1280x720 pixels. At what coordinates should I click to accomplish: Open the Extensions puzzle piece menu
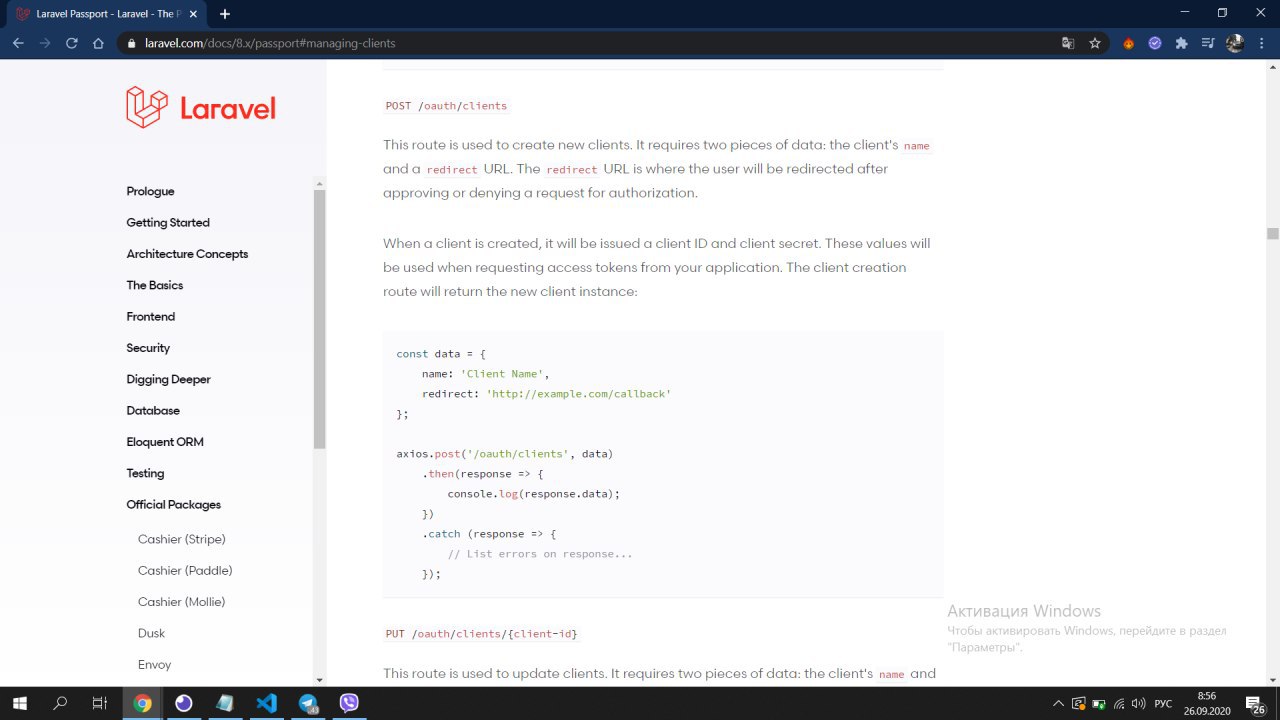(x=1182, y=43)
